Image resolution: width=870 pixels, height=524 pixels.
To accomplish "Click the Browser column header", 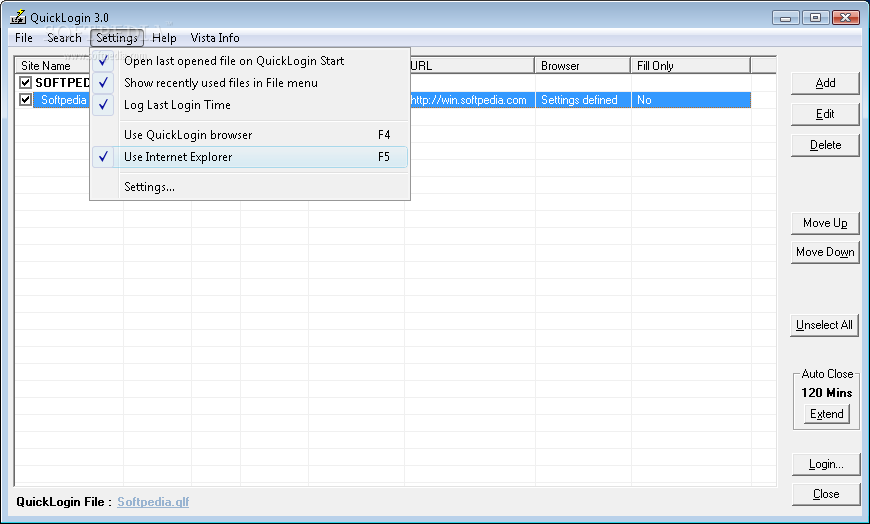I will [583, 66].
